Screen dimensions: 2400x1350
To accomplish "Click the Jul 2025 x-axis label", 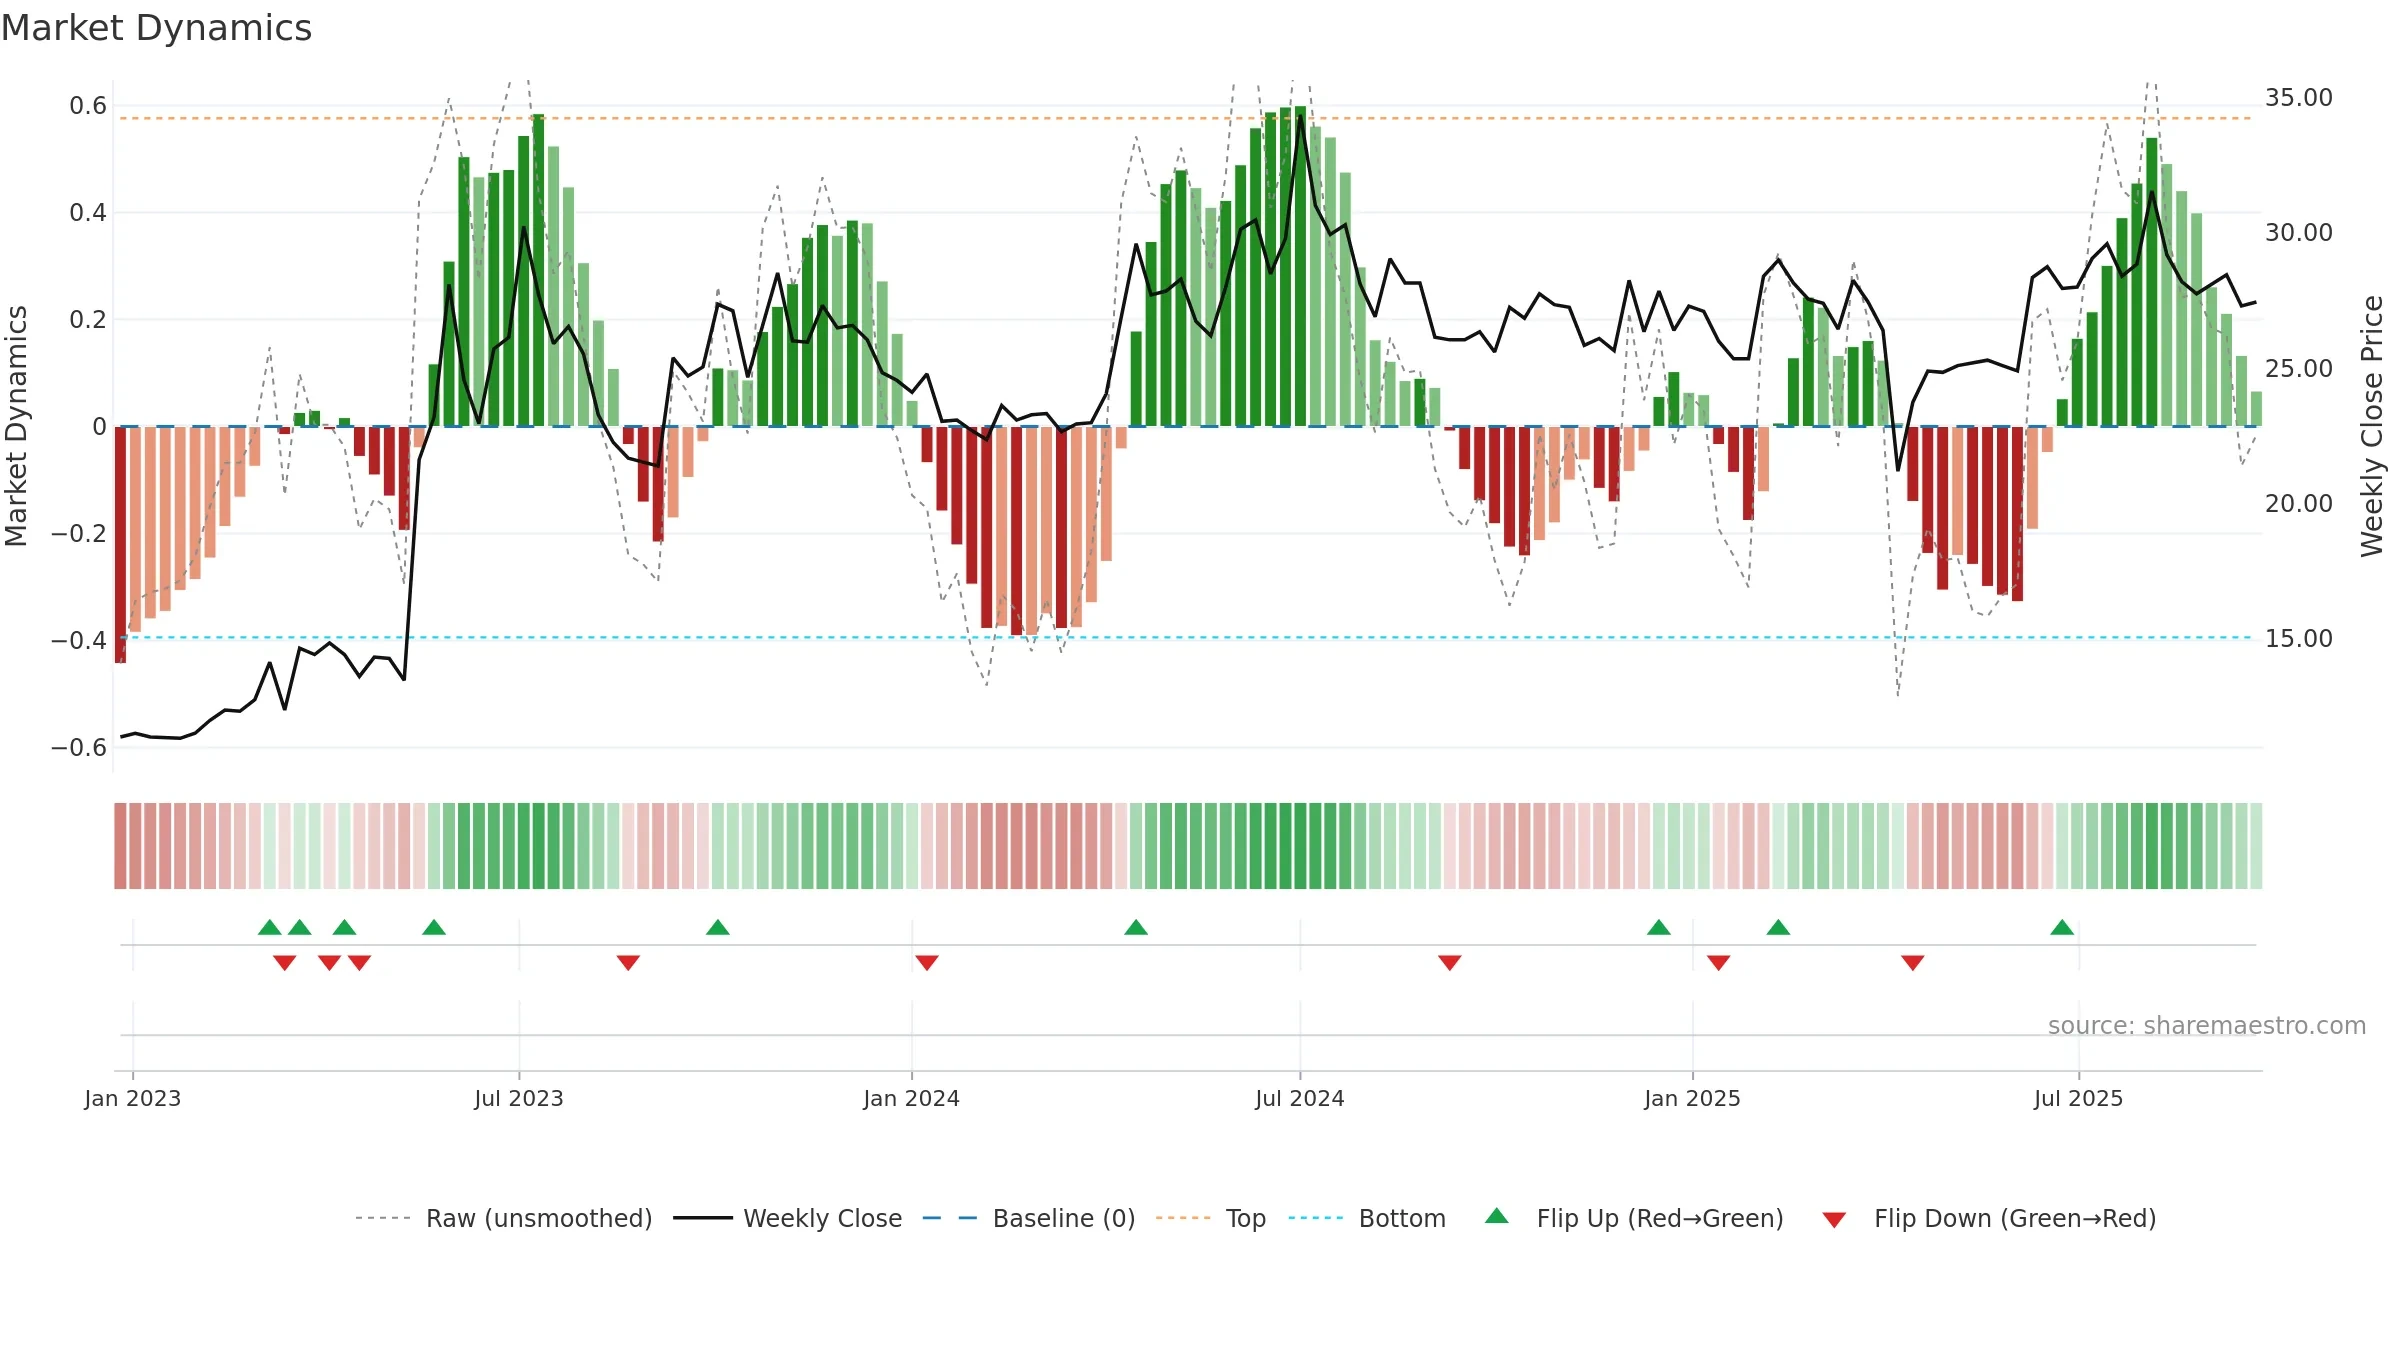I will [x=2079, y=1098].
